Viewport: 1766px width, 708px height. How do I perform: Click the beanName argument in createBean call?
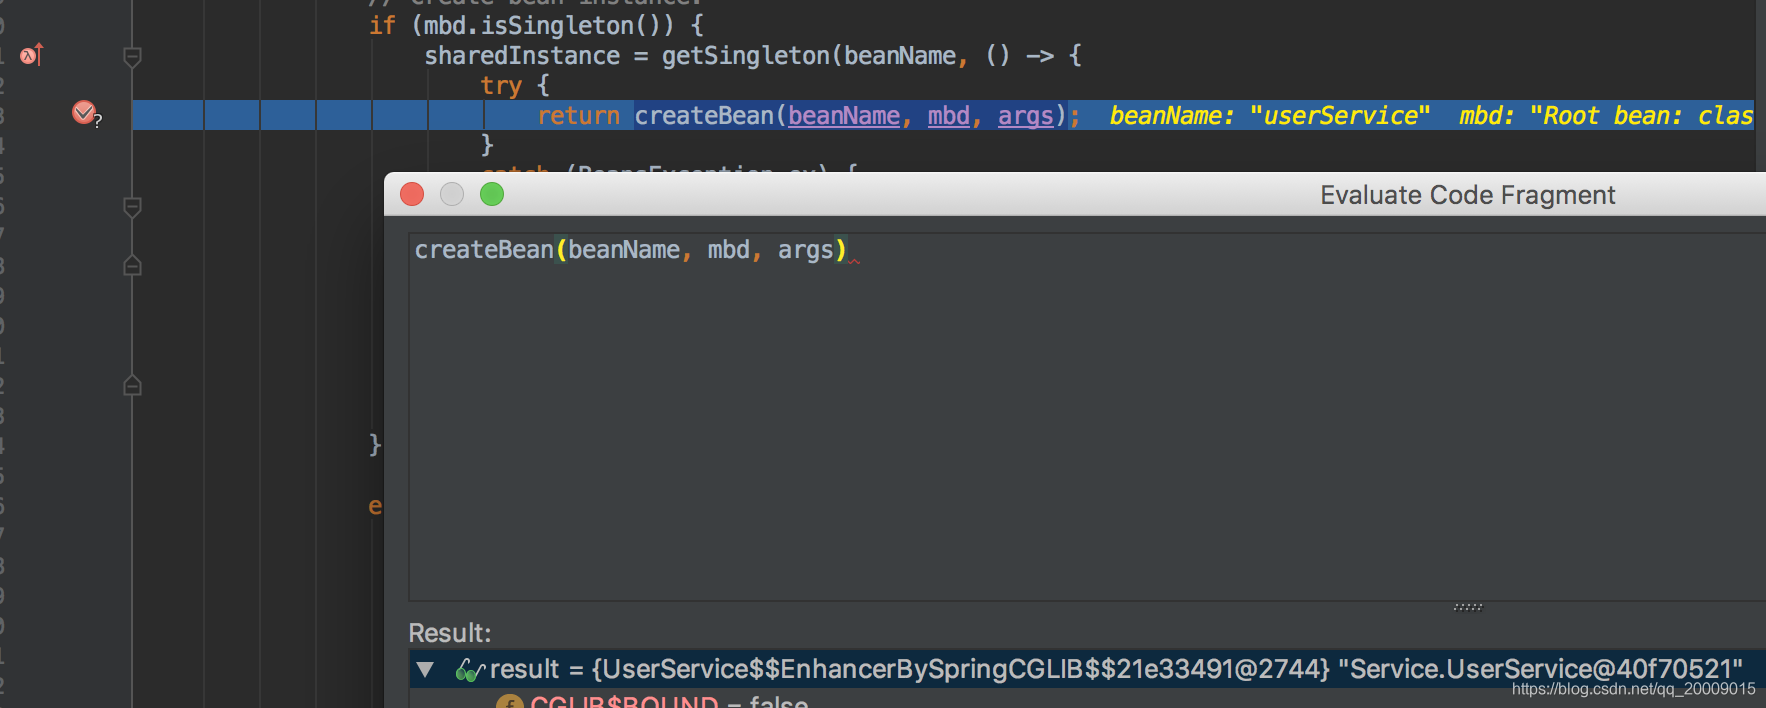click(x=844, y=116)
